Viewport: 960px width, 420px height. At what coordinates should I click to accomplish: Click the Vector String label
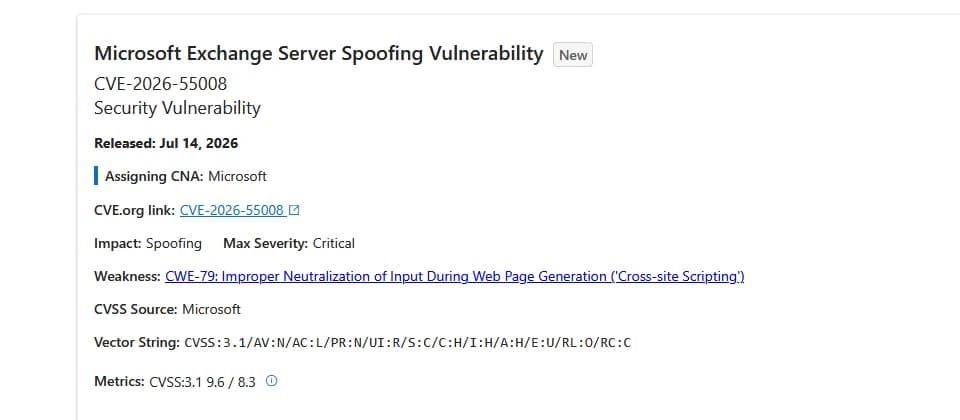tap(137, 342)
